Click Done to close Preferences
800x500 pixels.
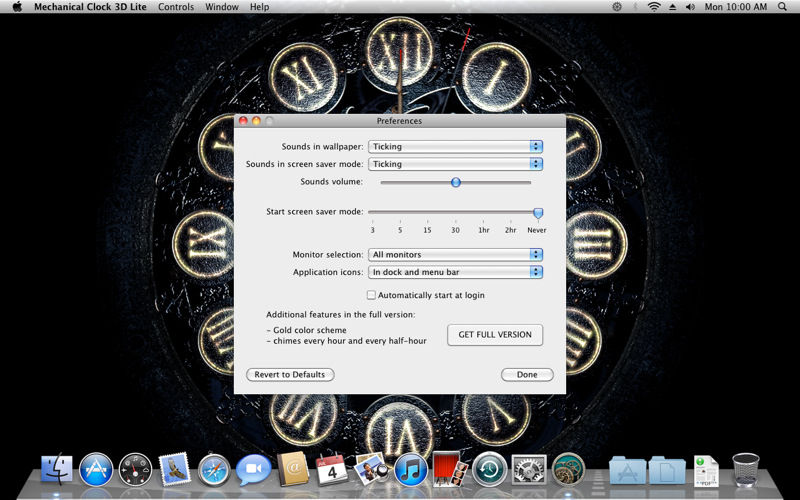527,374
